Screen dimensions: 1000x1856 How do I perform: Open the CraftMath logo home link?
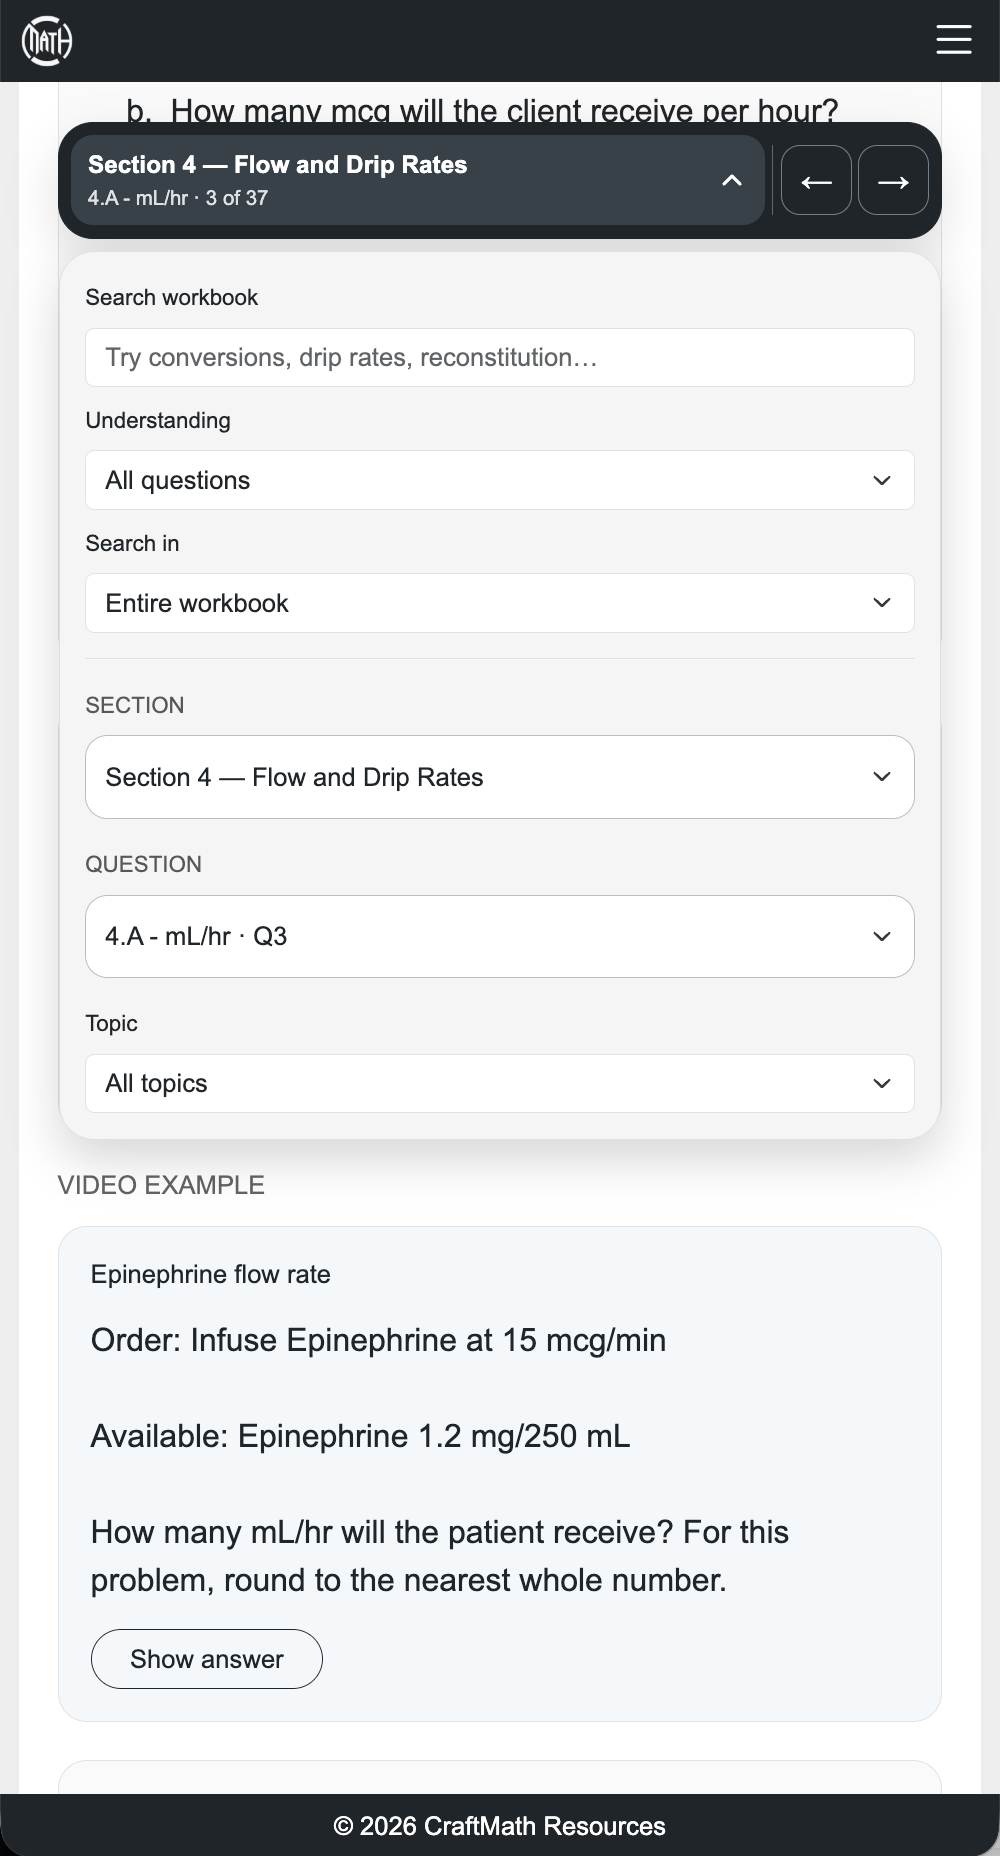pyautogui.click(x=47, y=41)
